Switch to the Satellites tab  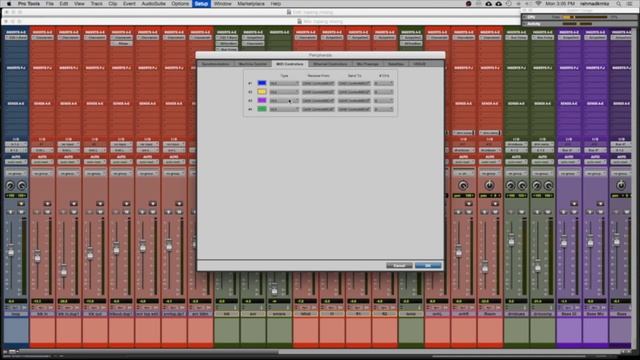click(396, 64)
